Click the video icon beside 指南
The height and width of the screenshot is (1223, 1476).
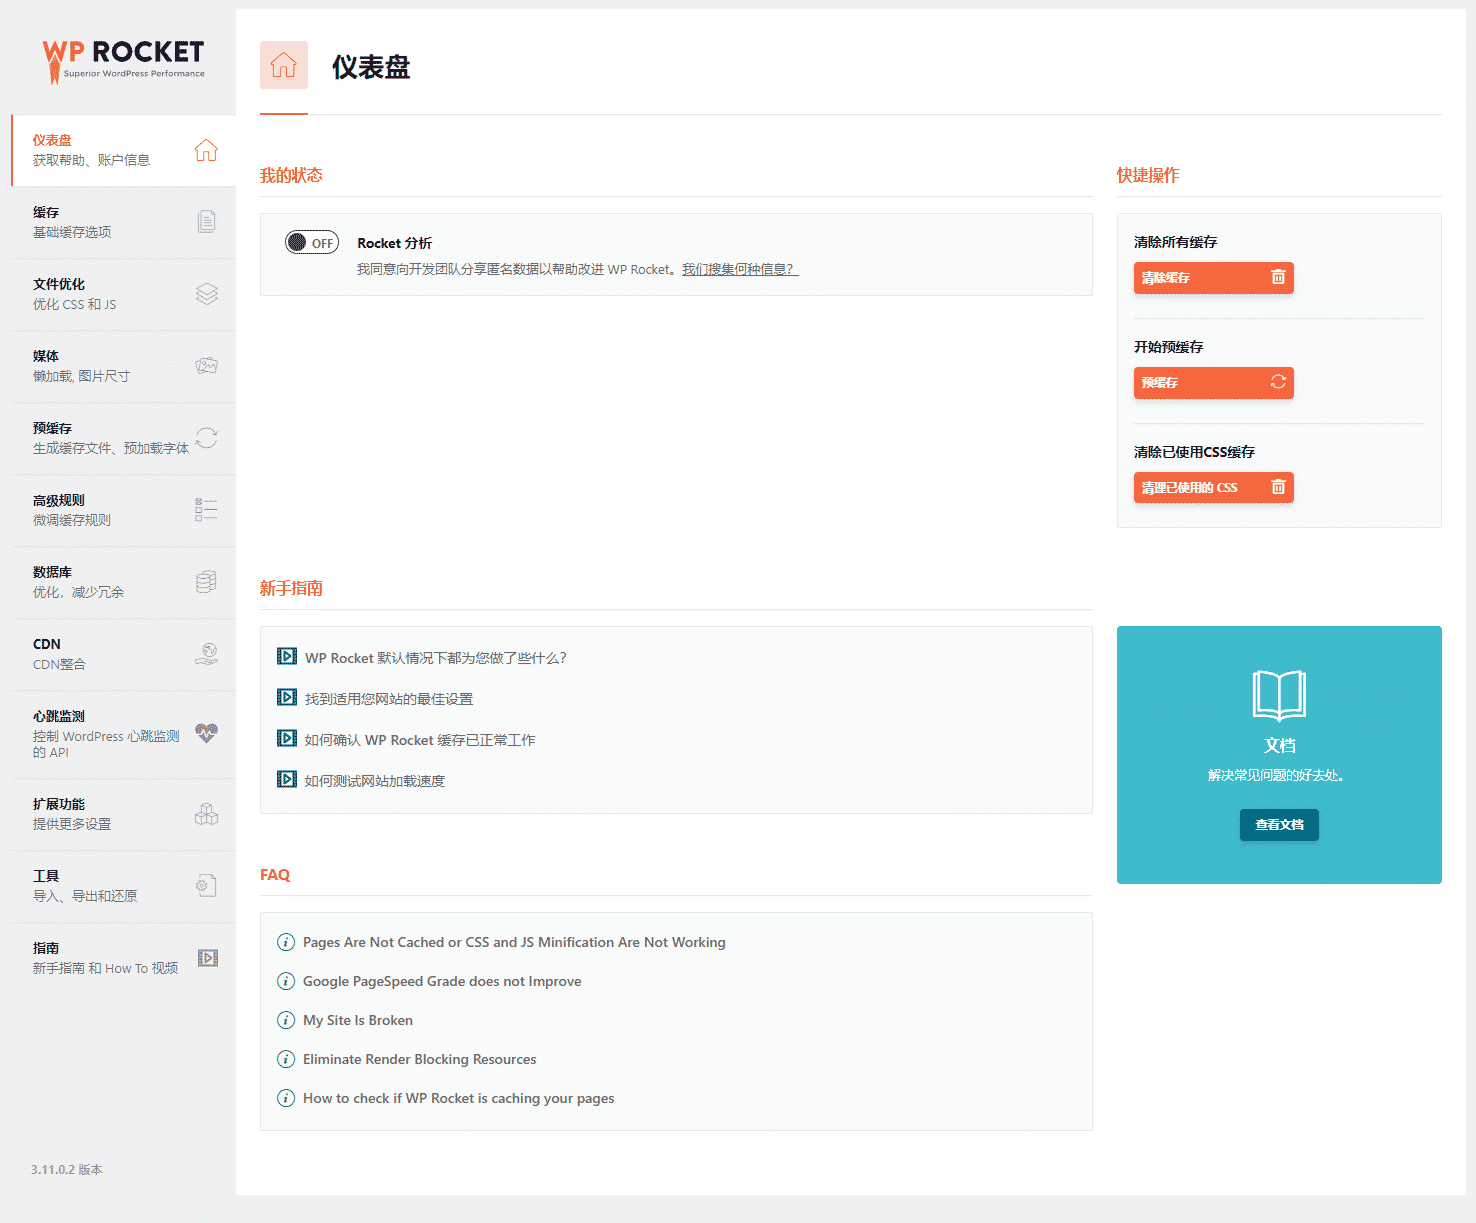pos(207,957)
